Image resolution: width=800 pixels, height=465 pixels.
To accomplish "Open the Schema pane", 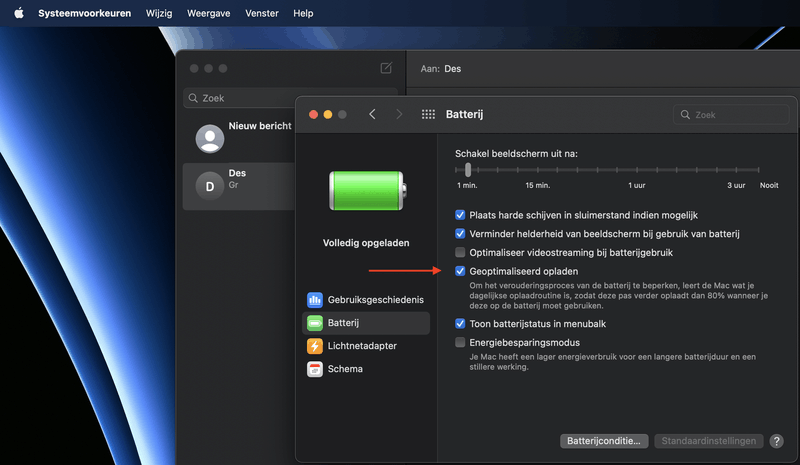I will (x=366, y=369).
